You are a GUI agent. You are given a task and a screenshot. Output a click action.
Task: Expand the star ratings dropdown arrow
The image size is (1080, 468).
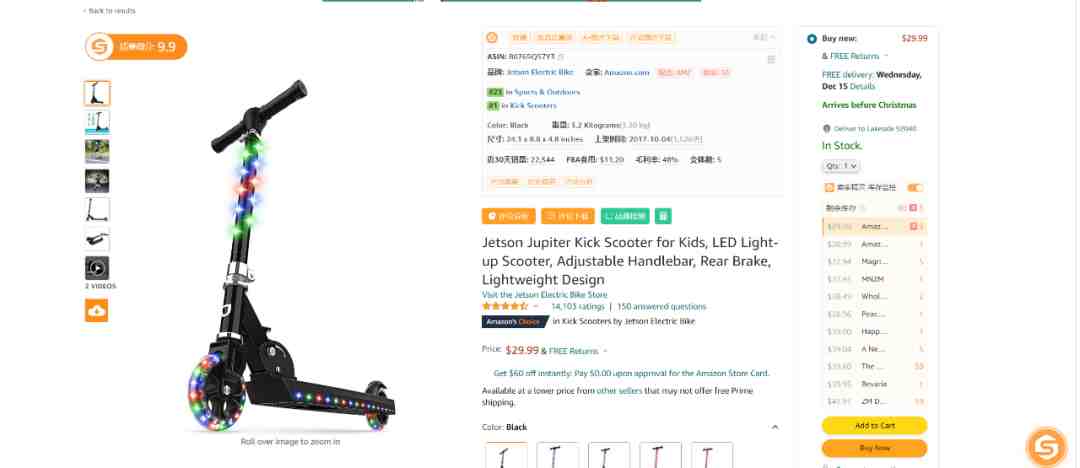pyautogui.click(x=535, y=307)
